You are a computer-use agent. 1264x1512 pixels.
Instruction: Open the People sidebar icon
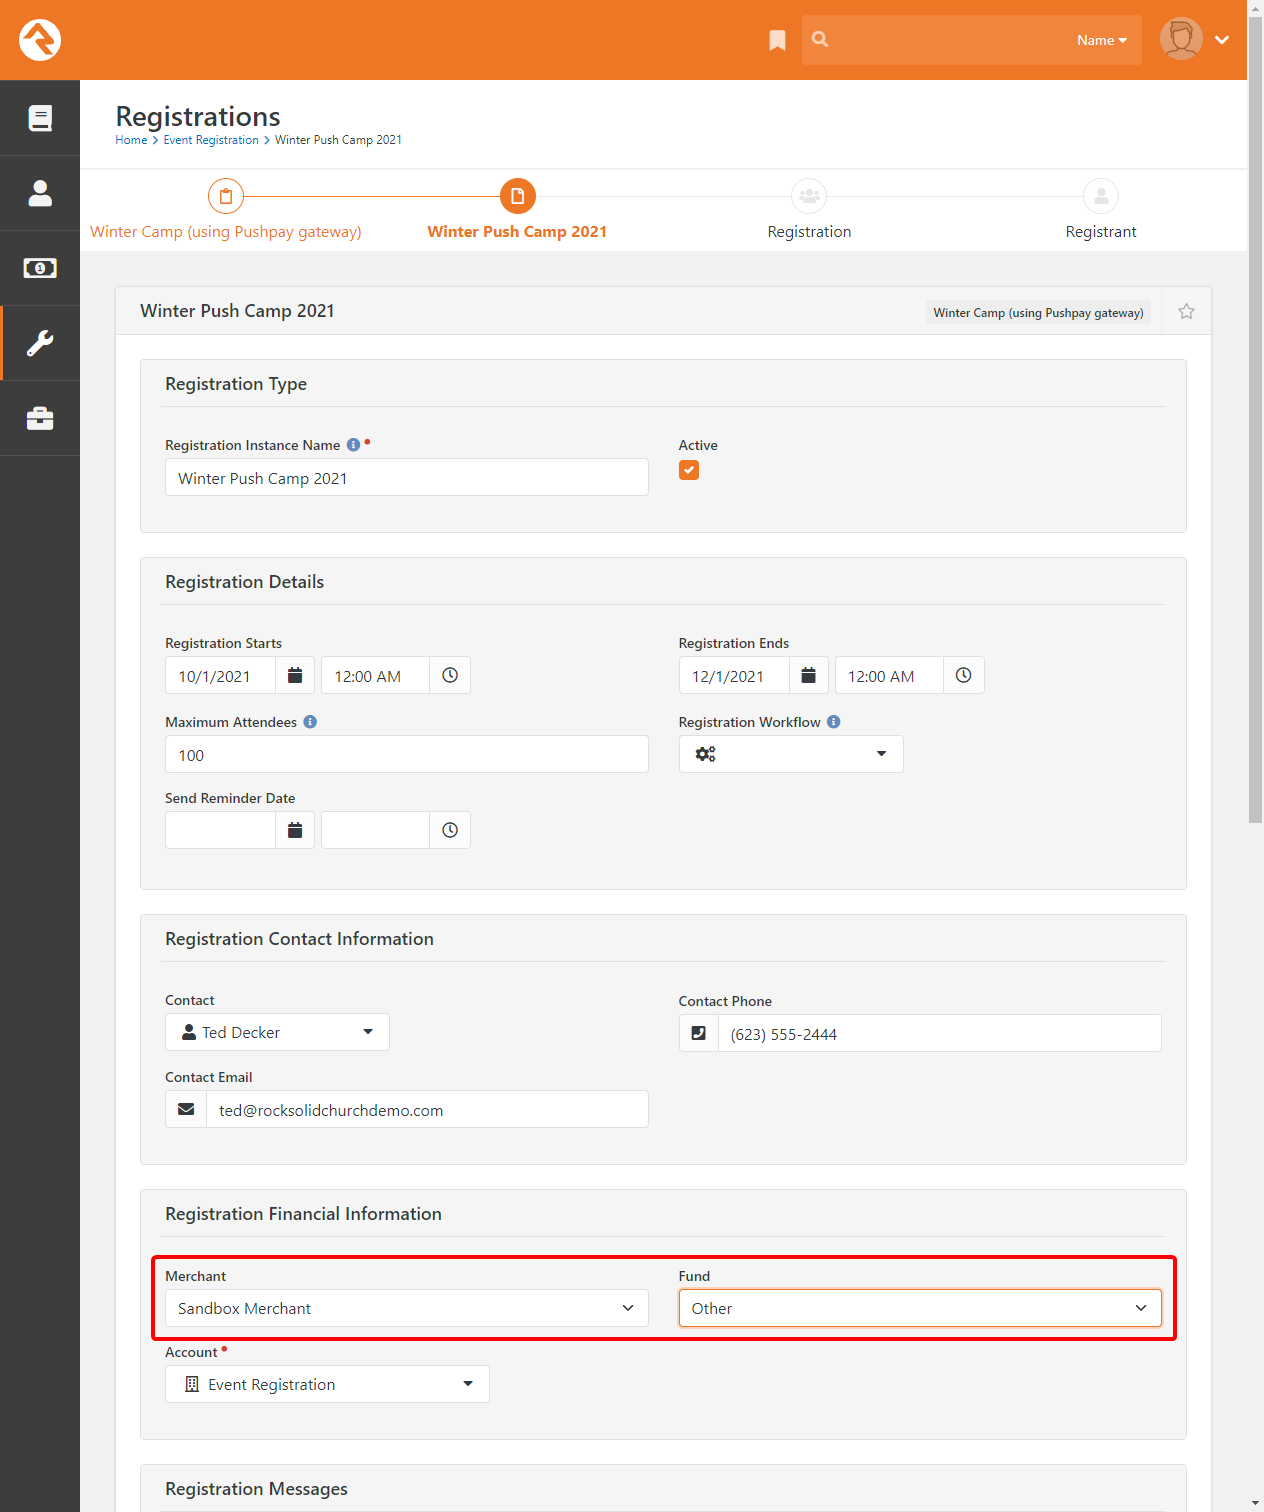point(40,193)
